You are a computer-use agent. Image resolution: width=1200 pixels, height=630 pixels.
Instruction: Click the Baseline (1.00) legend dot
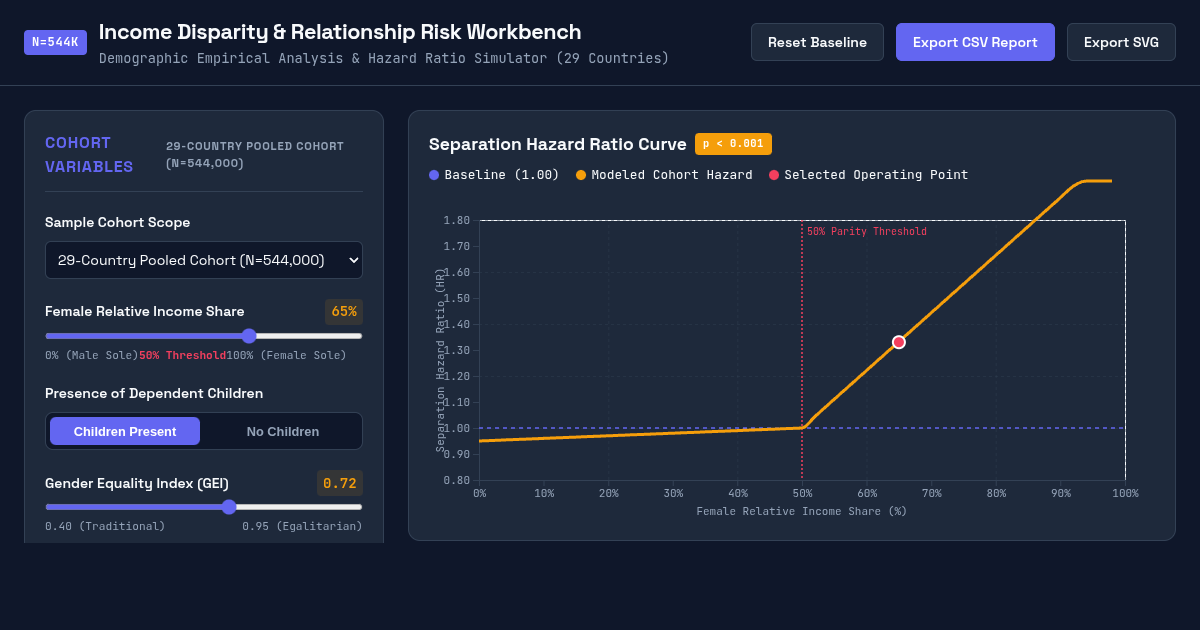434,175
